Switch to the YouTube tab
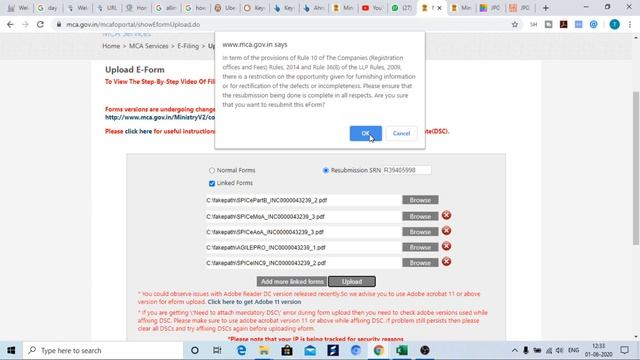Viewport: 640px width, 360px height. (372, 8)
